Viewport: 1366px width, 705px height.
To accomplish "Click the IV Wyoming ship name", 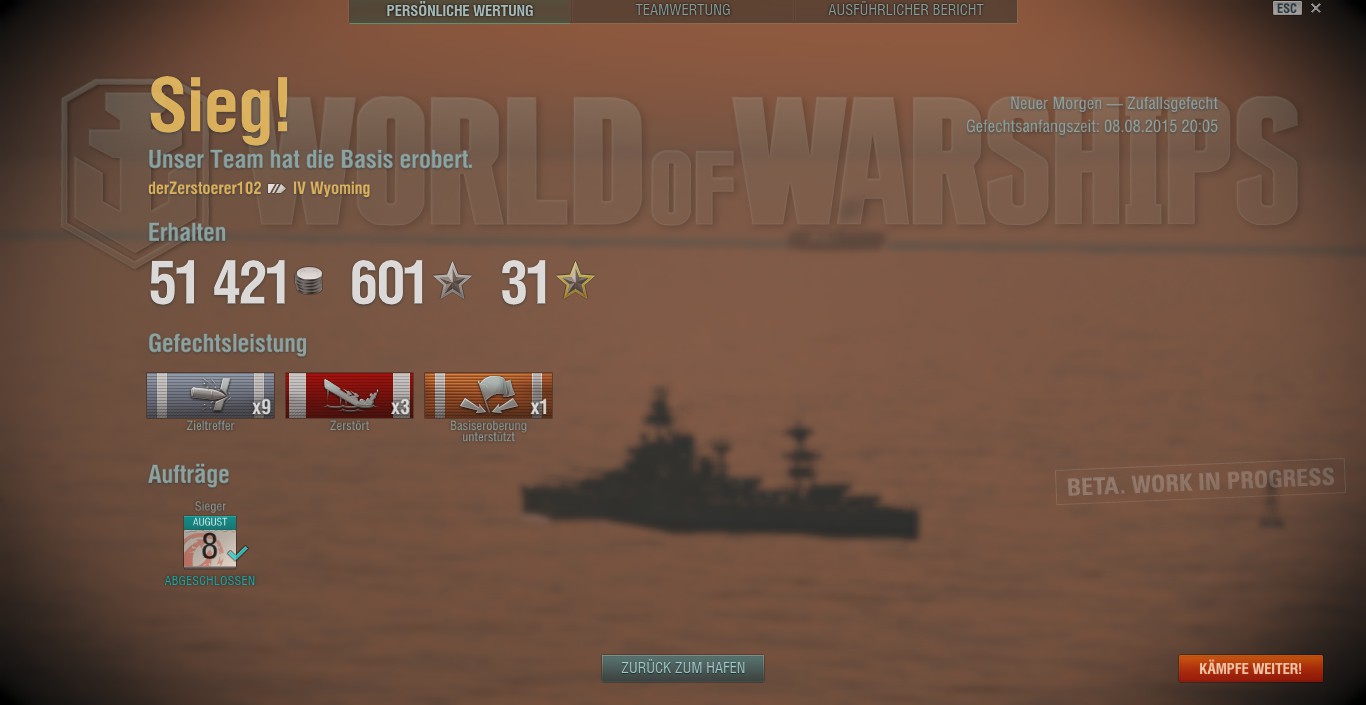I will pyautogui.click(x=331, y=188).
